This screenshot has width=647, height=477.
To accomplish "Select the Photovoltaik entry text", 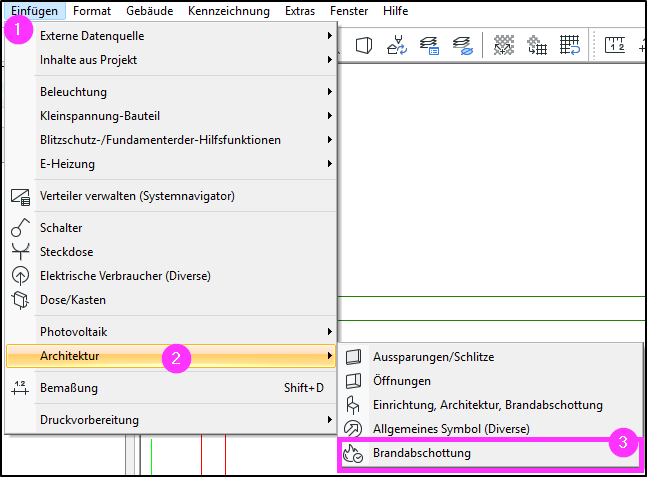I will click(73, 332).
